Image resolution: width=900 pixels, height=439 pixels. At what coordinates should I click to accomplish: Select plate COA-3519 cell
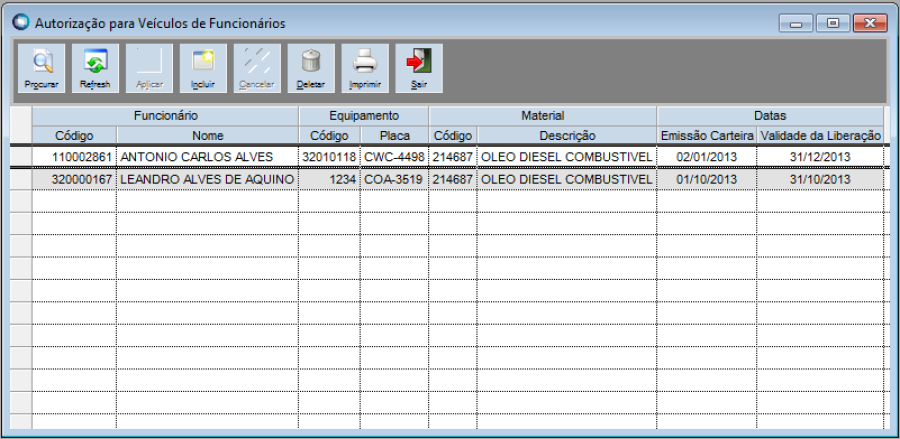394,180
